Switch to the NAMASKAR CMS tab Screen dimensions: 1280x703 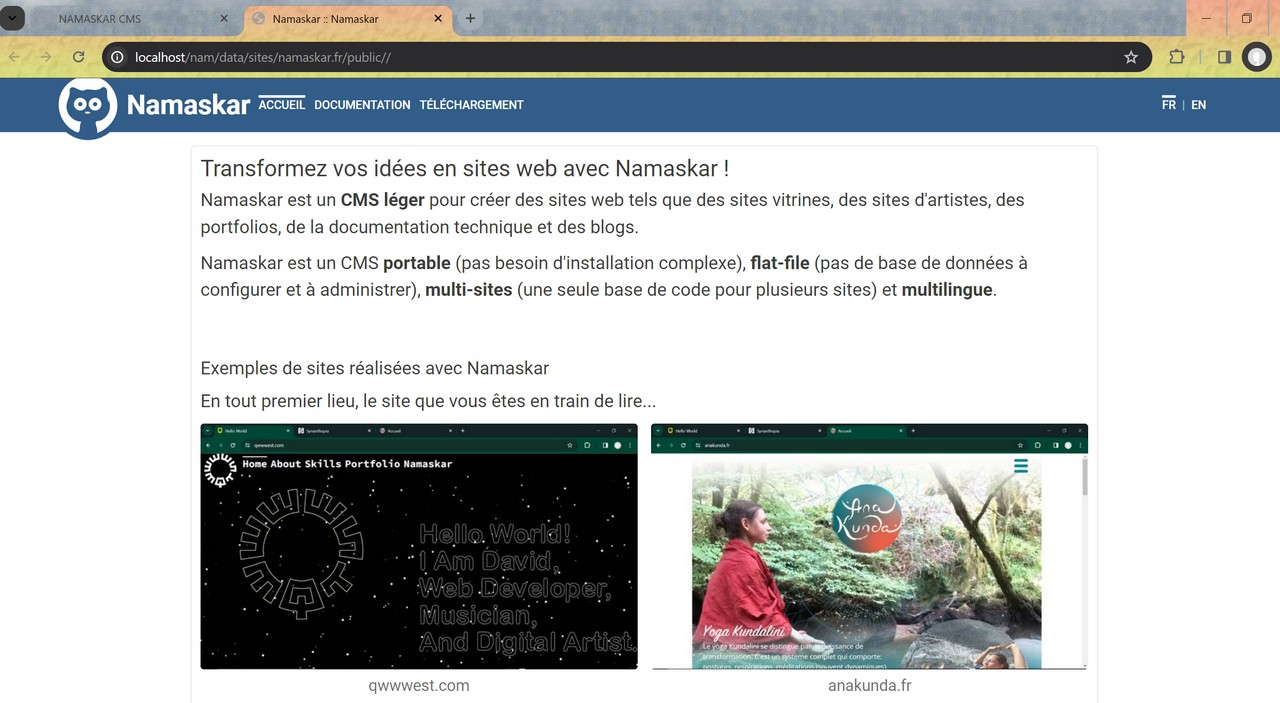[120, 18]
